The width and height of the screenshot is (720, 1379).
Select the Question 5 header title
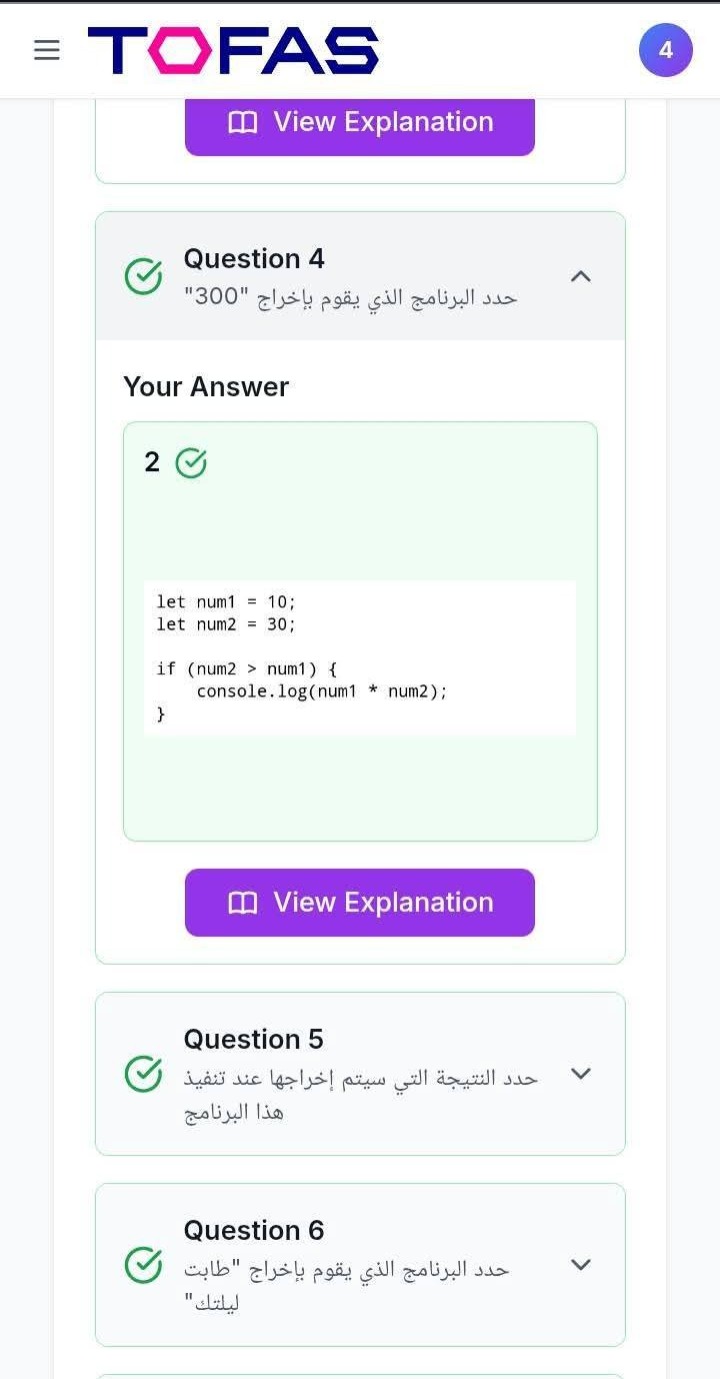pos(254,1039)
